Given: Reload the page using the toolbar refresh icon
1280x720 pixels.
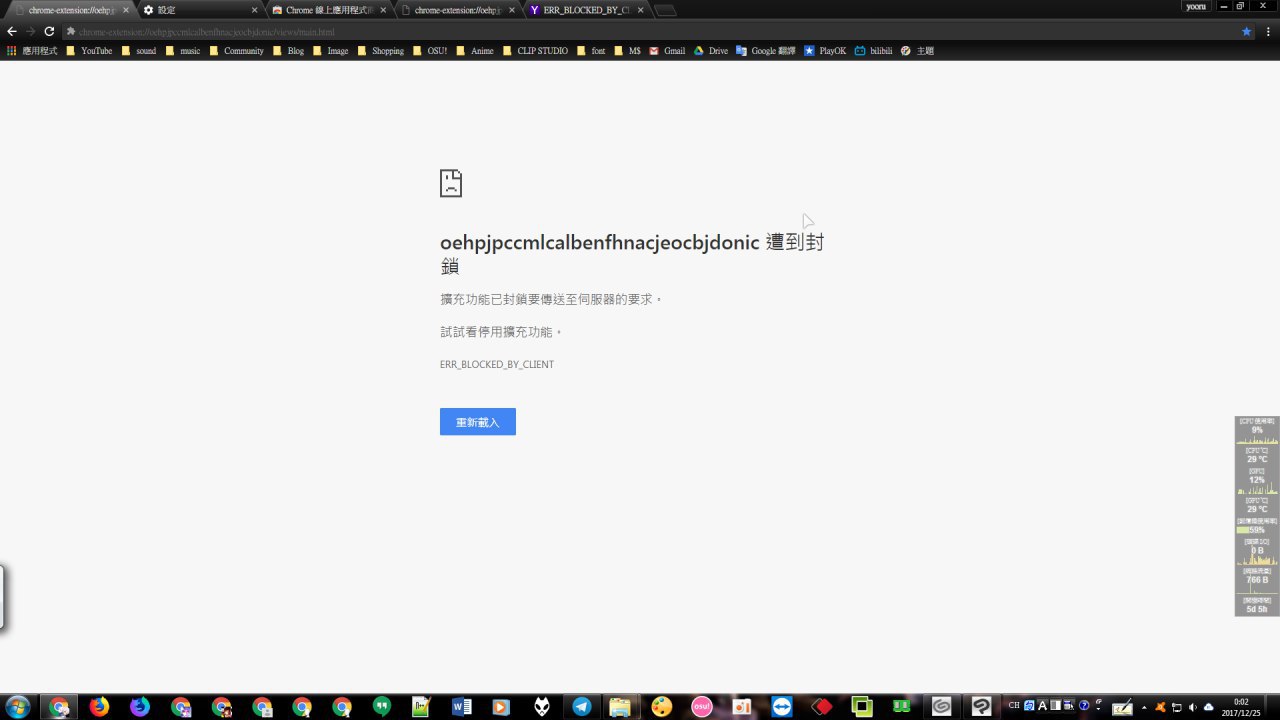Looking at the screenshot, I should [x=49, y=31].
